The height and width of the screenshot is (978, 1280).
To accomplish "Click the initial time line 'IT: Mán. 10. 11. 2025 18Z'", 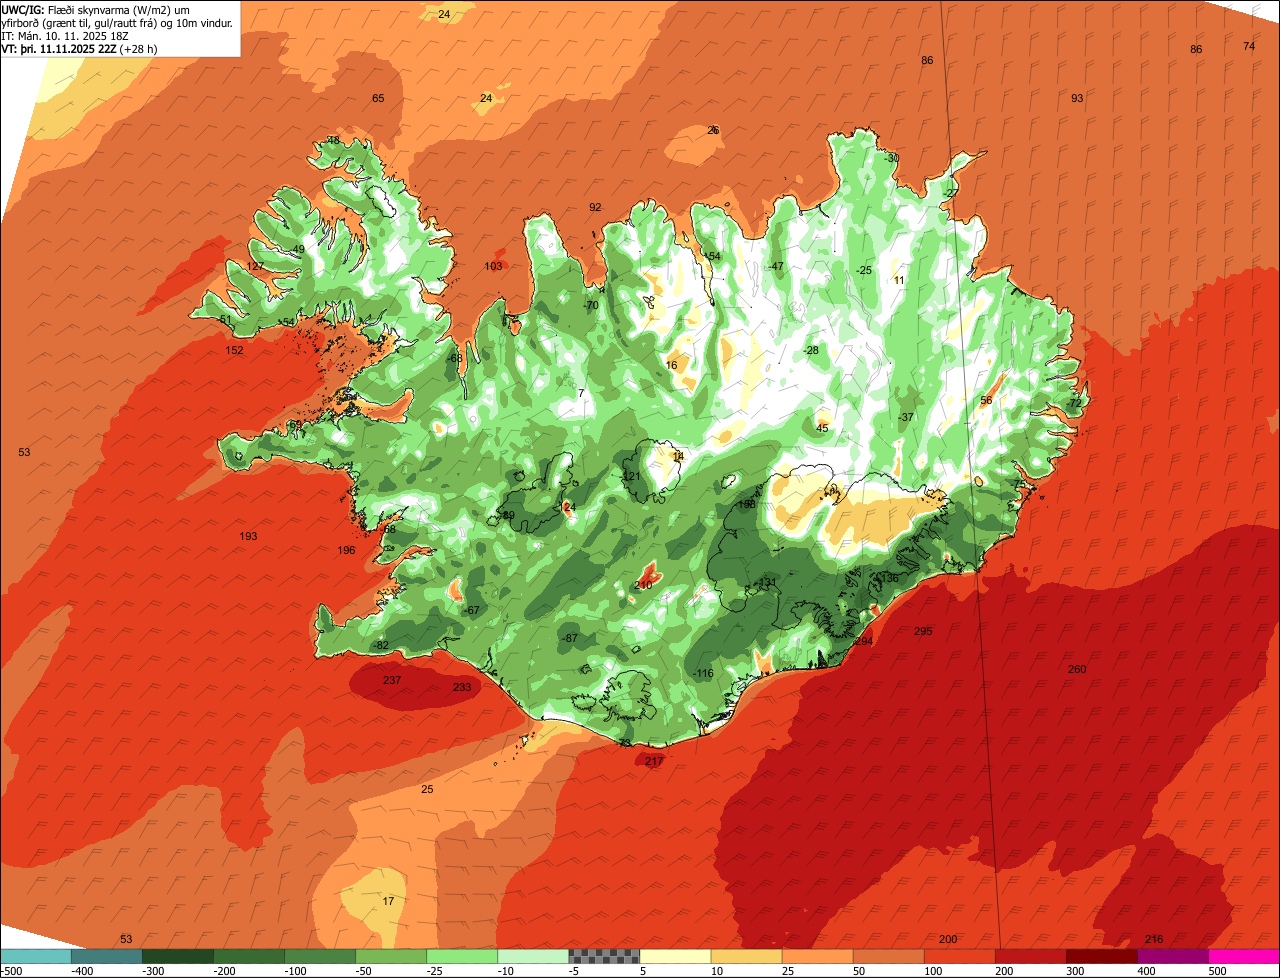I will [x=65, y=36].
